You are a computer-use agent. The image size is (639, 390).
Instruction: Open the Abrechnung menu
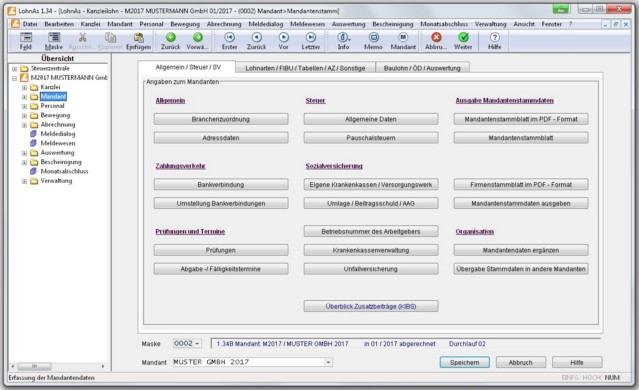coord(224,24)
